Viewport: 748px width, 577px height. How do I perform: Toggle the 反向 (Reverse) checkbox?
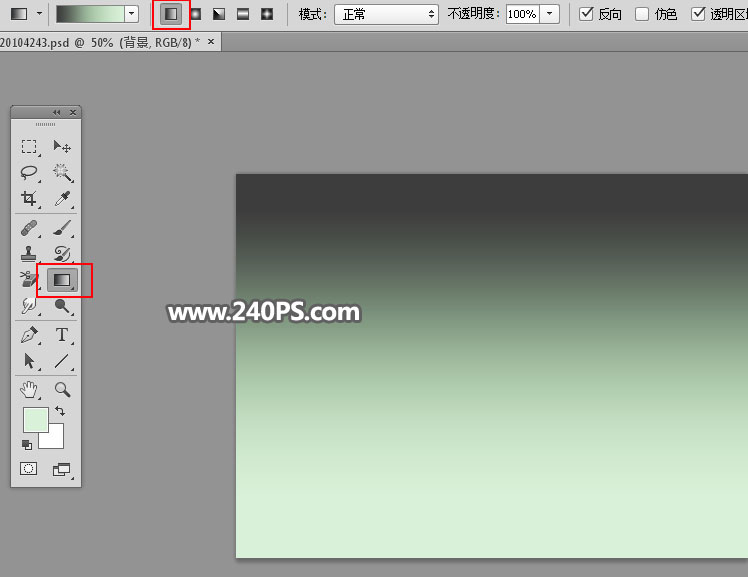coord(586,14)
